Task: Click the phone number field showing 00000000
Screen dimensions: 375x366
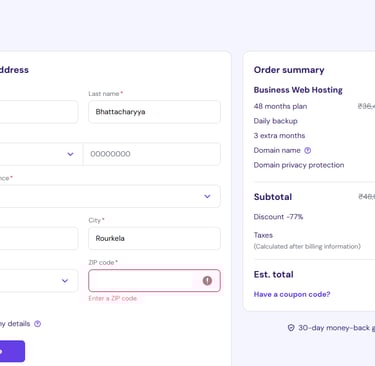Action: (x=152, y=154)
